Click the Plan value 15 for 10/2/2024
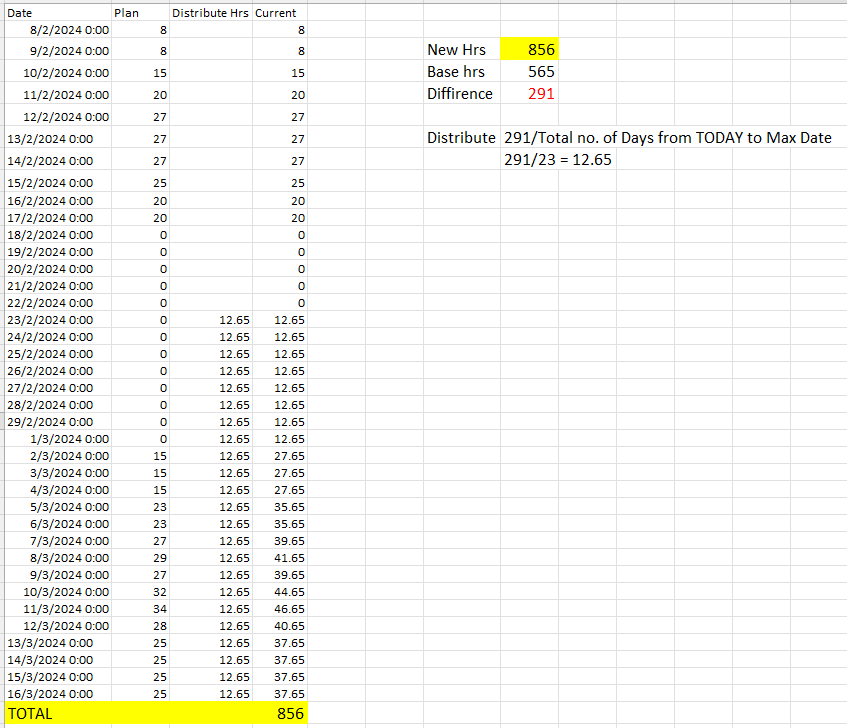The height and width of the screenshot is (728, 847). (140, 73)
